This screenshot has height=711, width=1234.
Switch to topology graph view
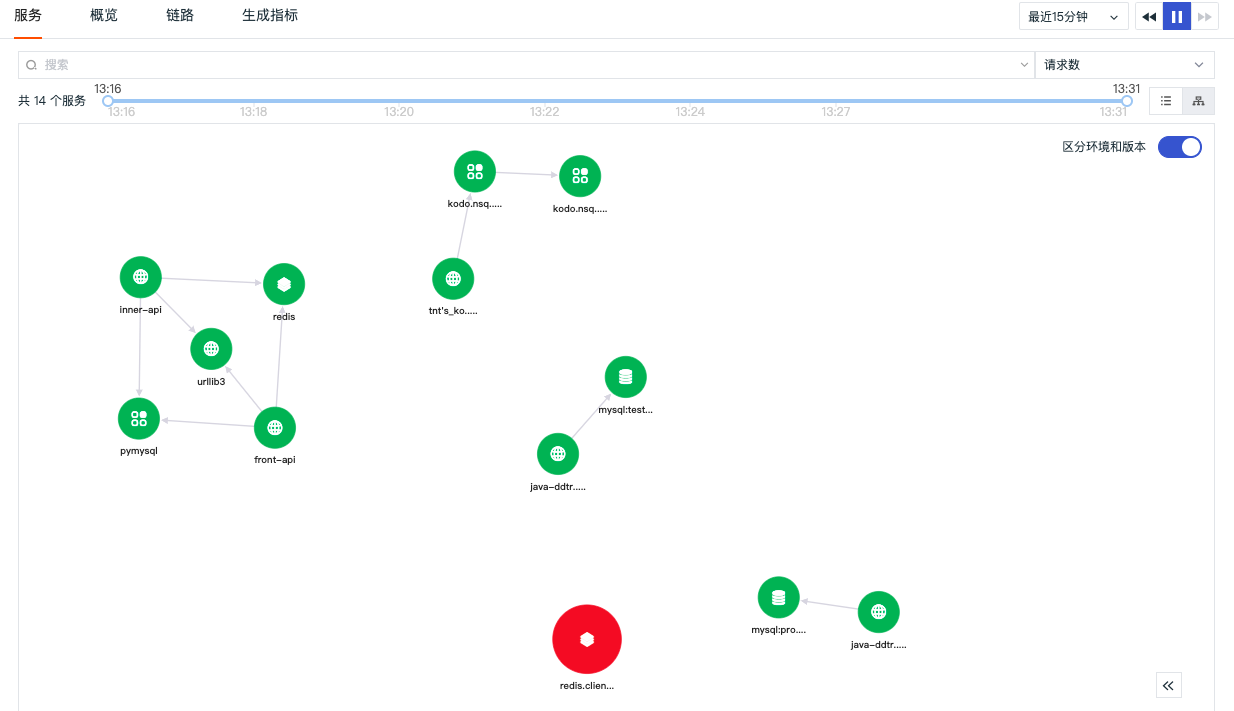(x=1198, y=101)
